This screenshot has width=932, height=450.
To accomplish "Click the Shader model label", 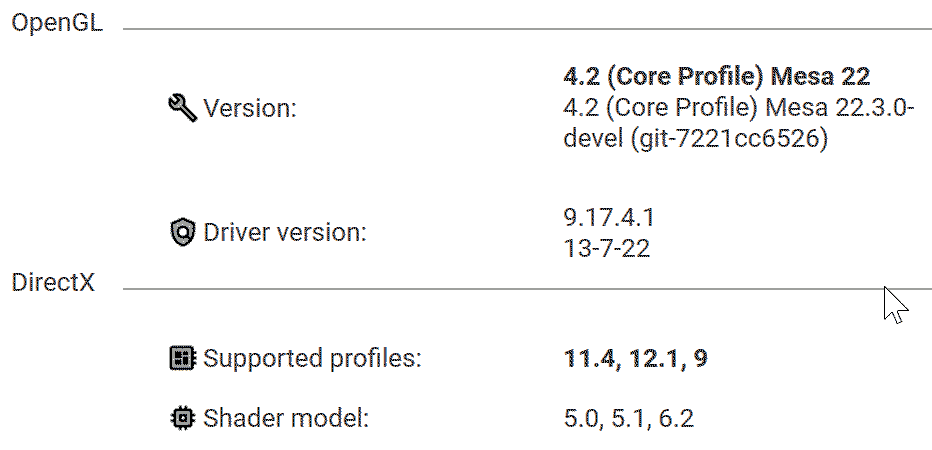I will pyautogui.click(x=286, y=418).
